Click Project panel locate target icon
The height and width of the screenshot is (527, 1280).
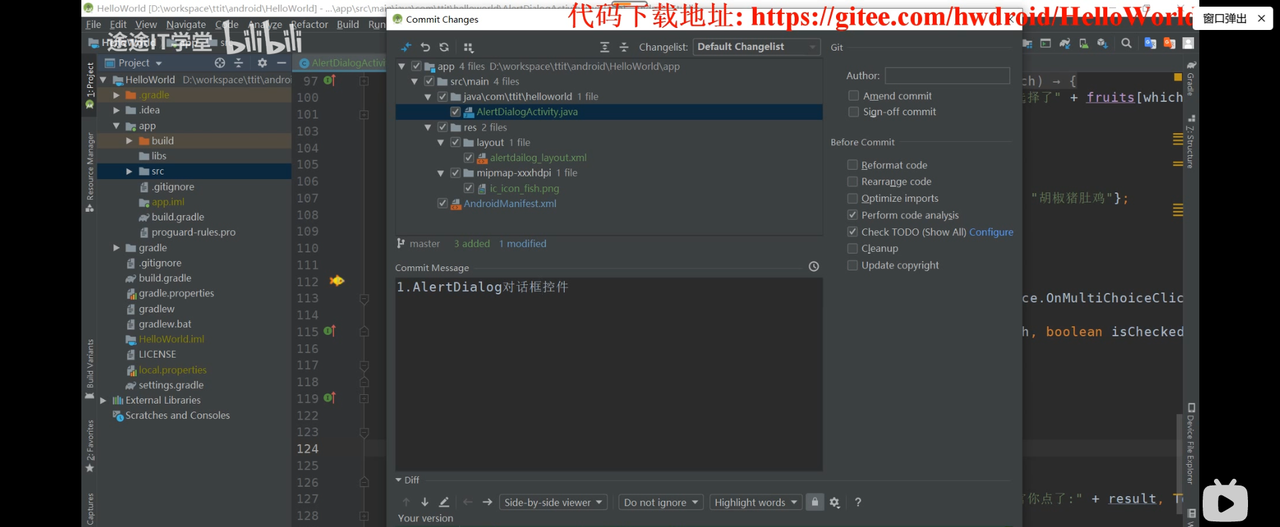(220, 63)
